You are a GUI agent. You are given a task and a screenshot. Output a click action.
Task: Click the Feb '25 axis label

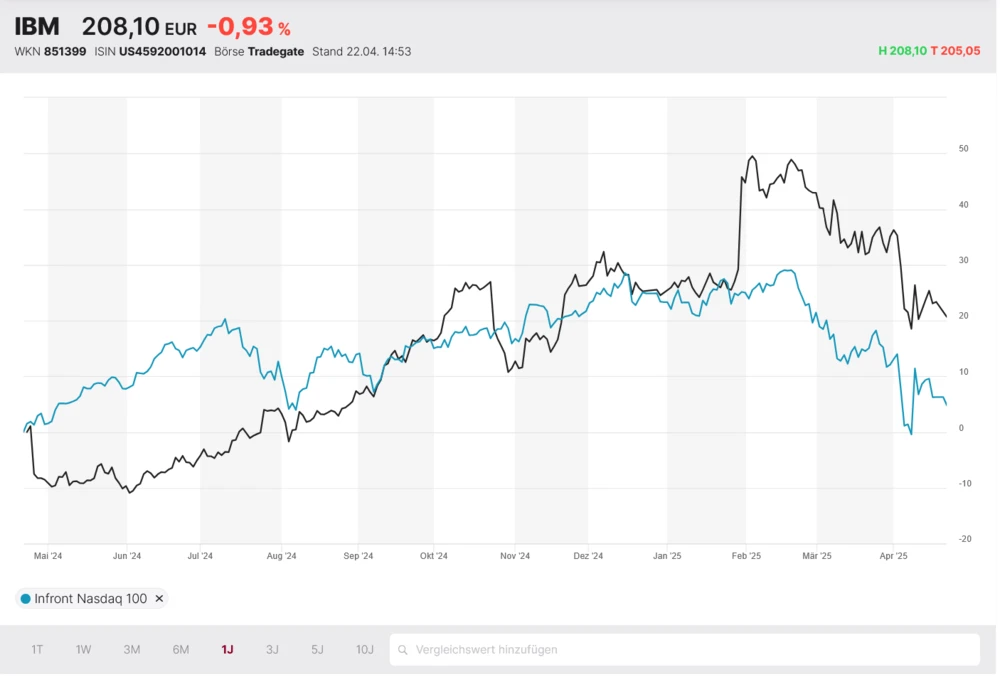click(x=746, y=556)
